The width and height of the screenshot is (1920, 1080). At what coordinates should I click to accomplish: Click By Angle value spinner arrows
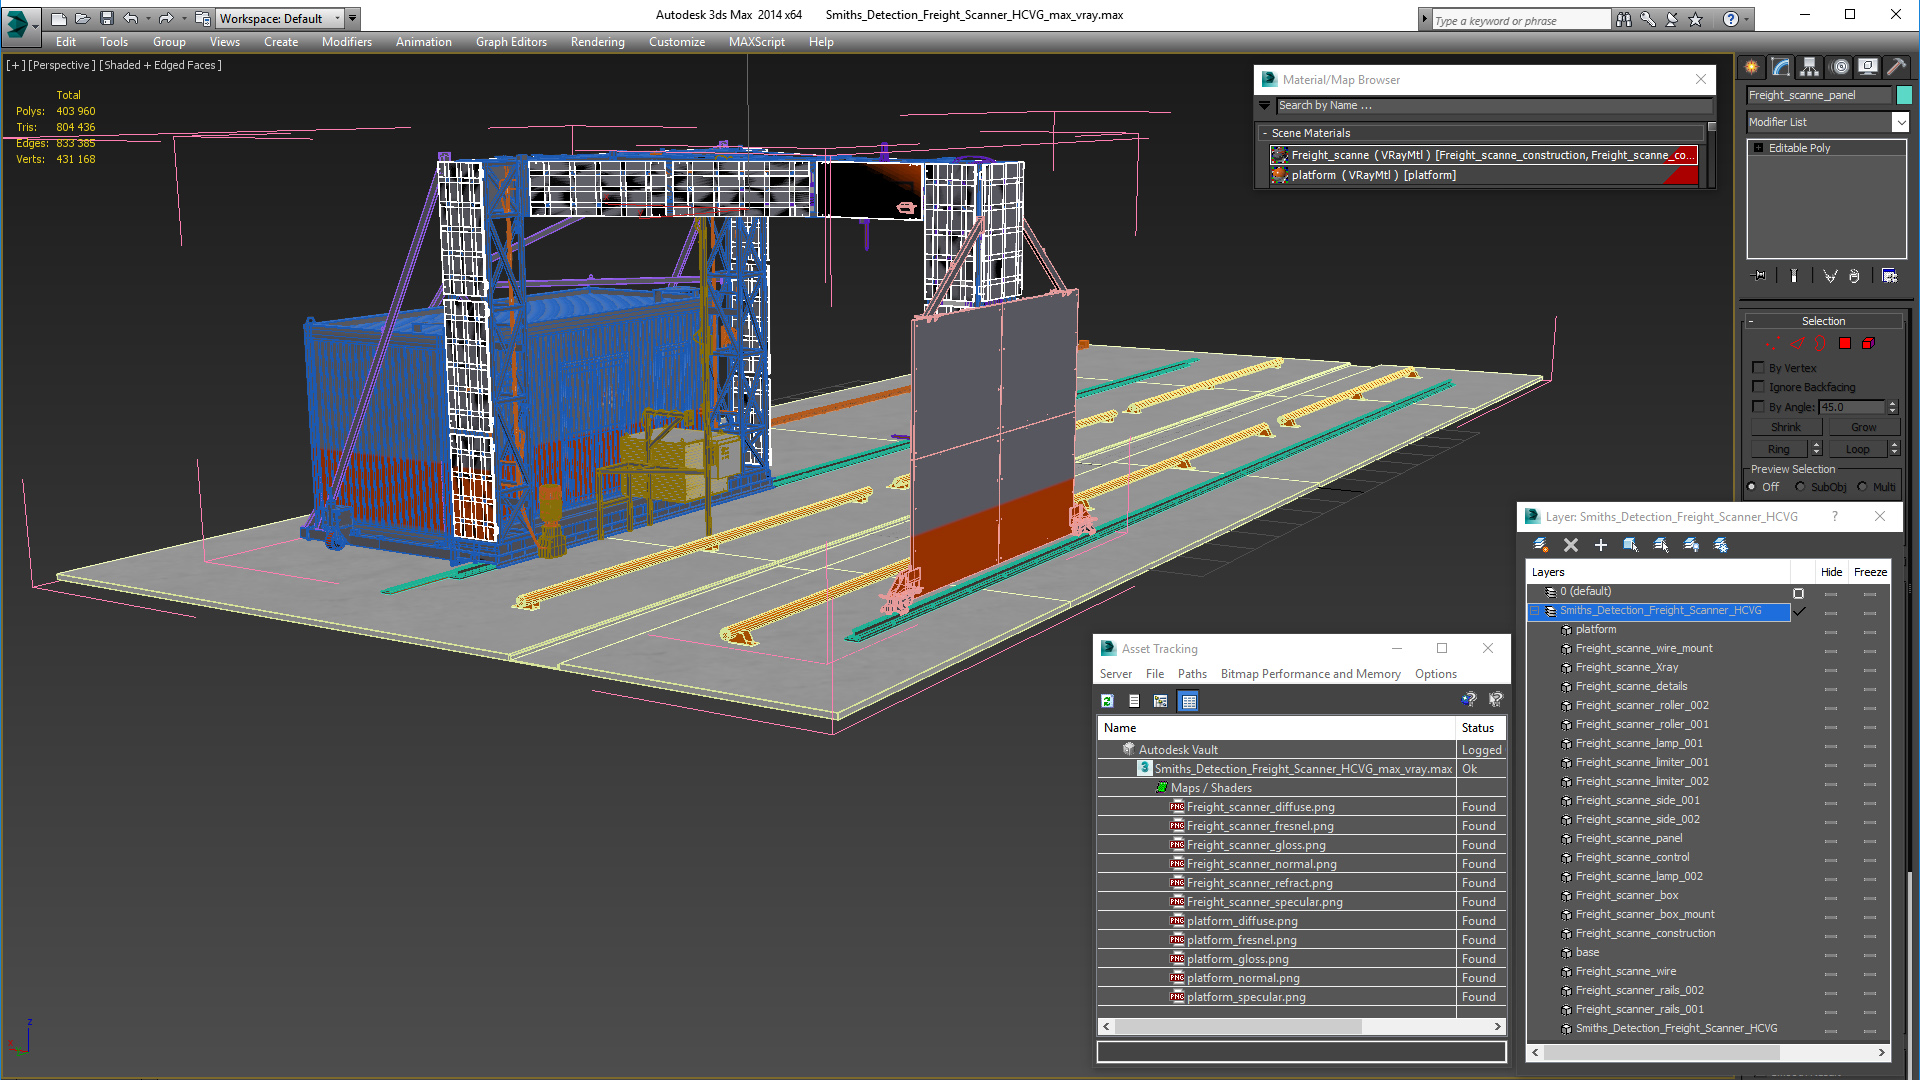1892,407
